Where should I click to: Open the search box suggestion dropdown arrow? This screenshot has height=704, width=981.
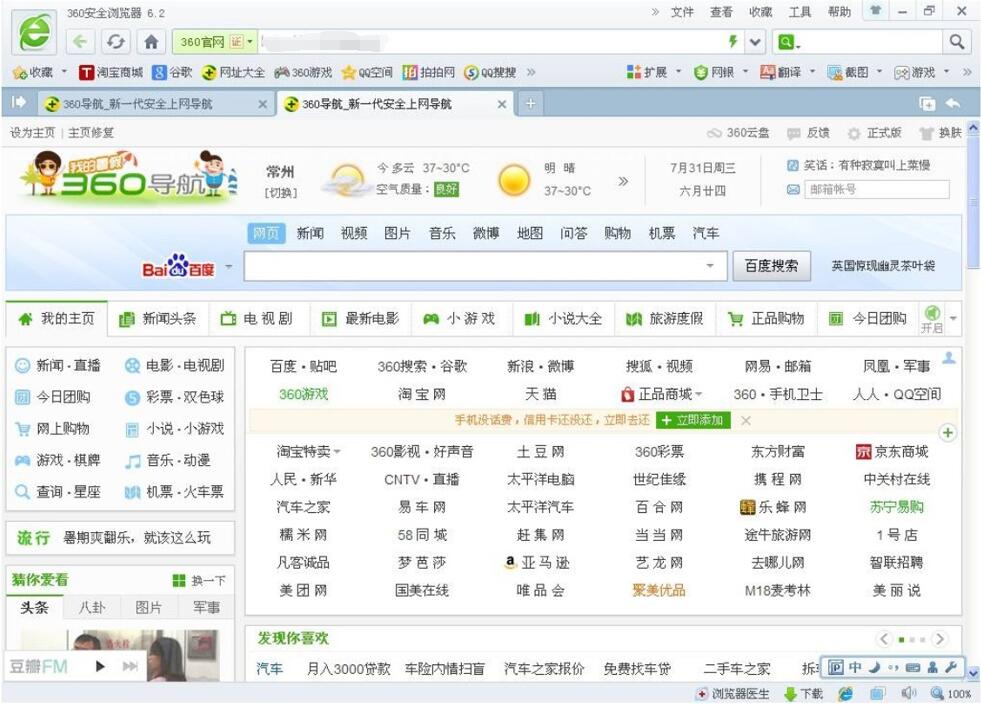pos(710,266)
